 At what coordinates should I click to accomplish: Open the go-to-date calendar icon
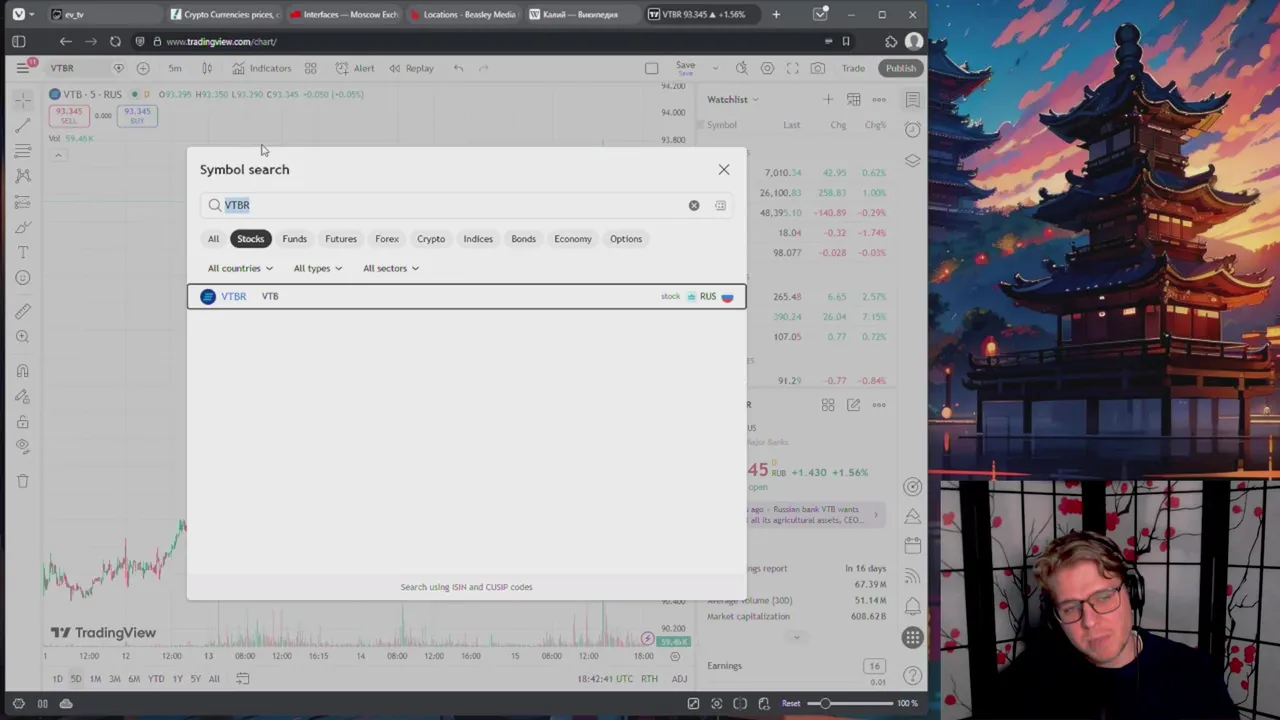pyautogui.click(x=242, y=679)
